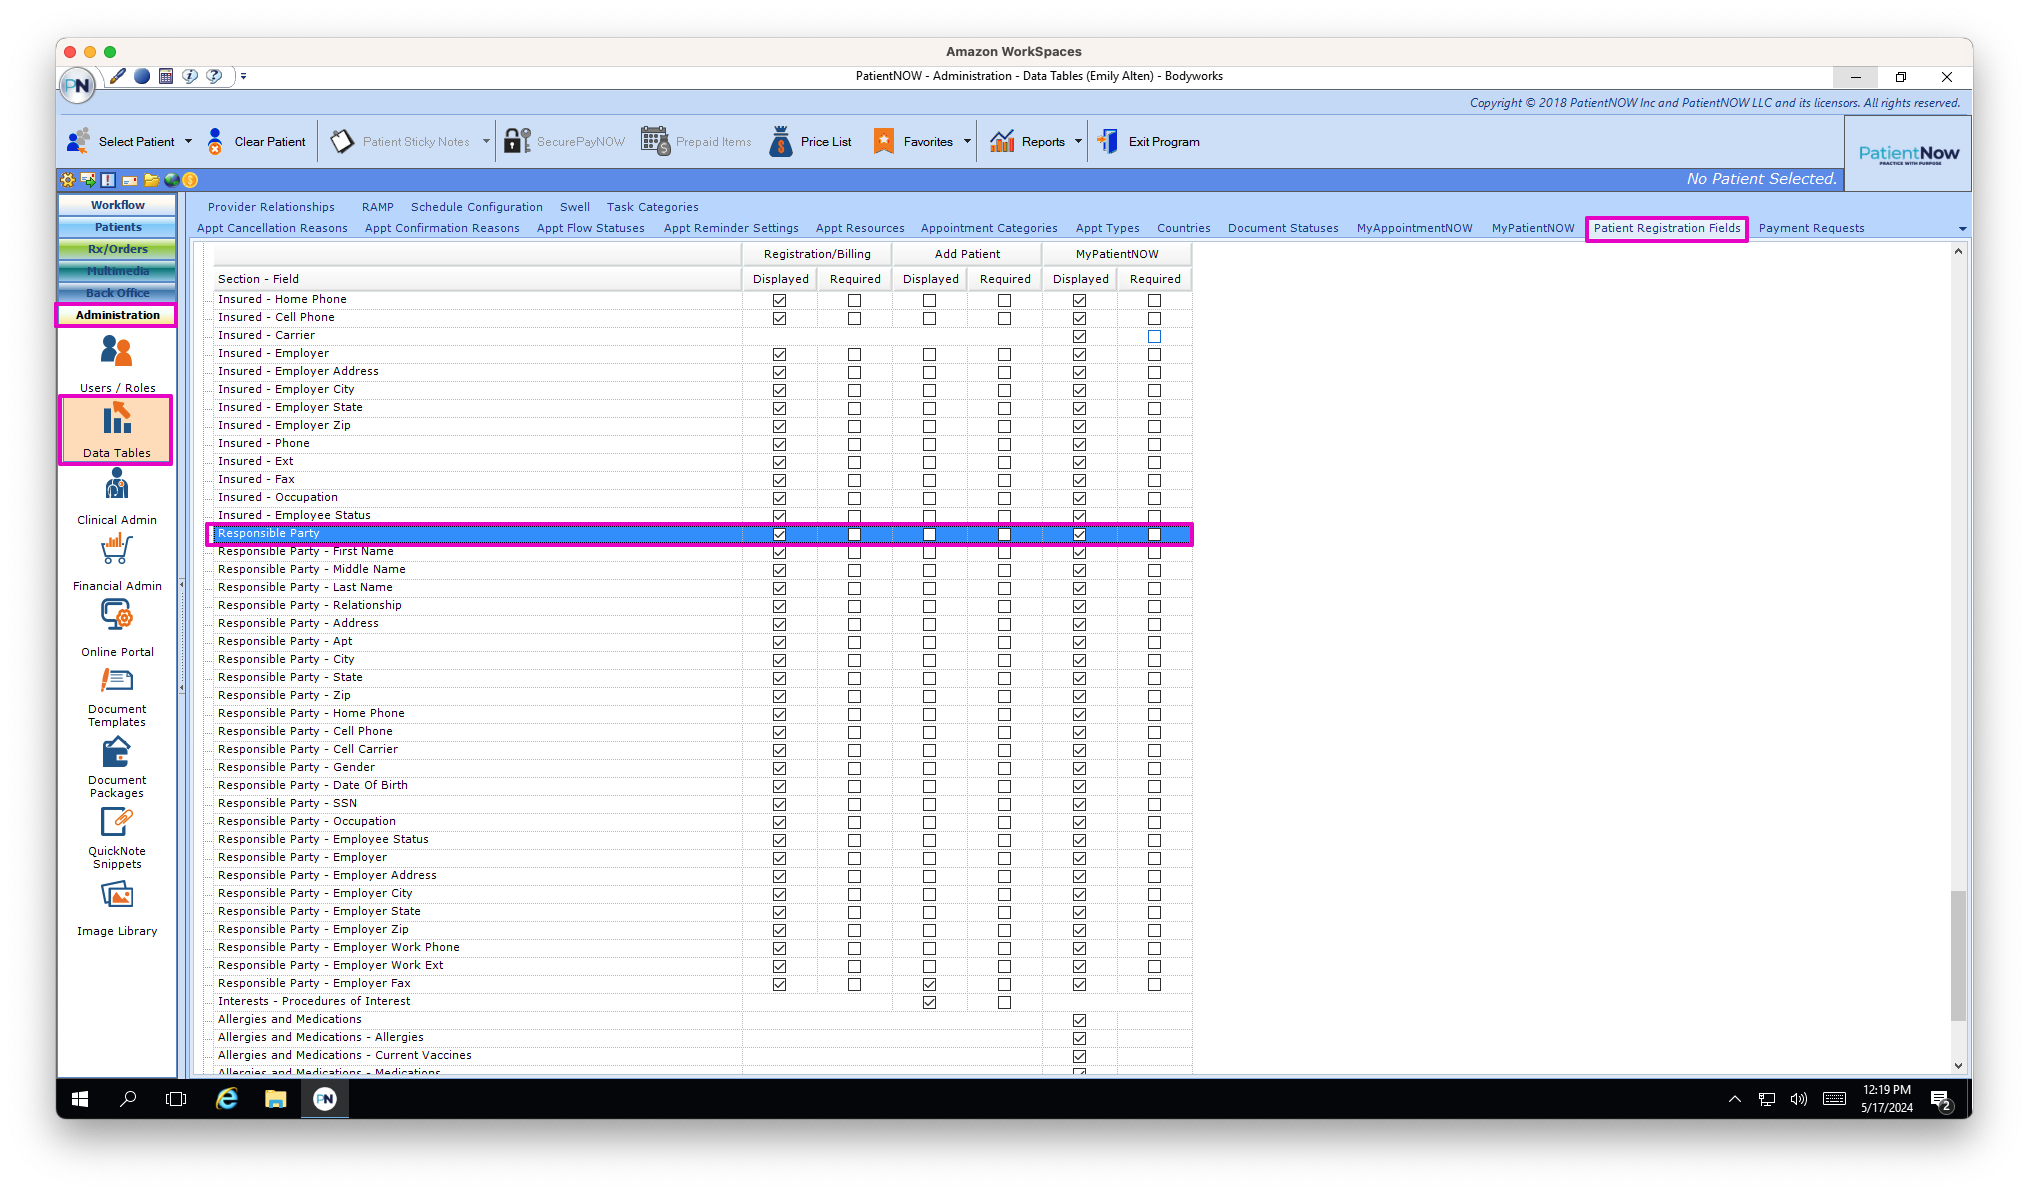Click the vertical scrollbar down arrow
The image size is (2029, 1193).
click(x=1959, y=1065)
